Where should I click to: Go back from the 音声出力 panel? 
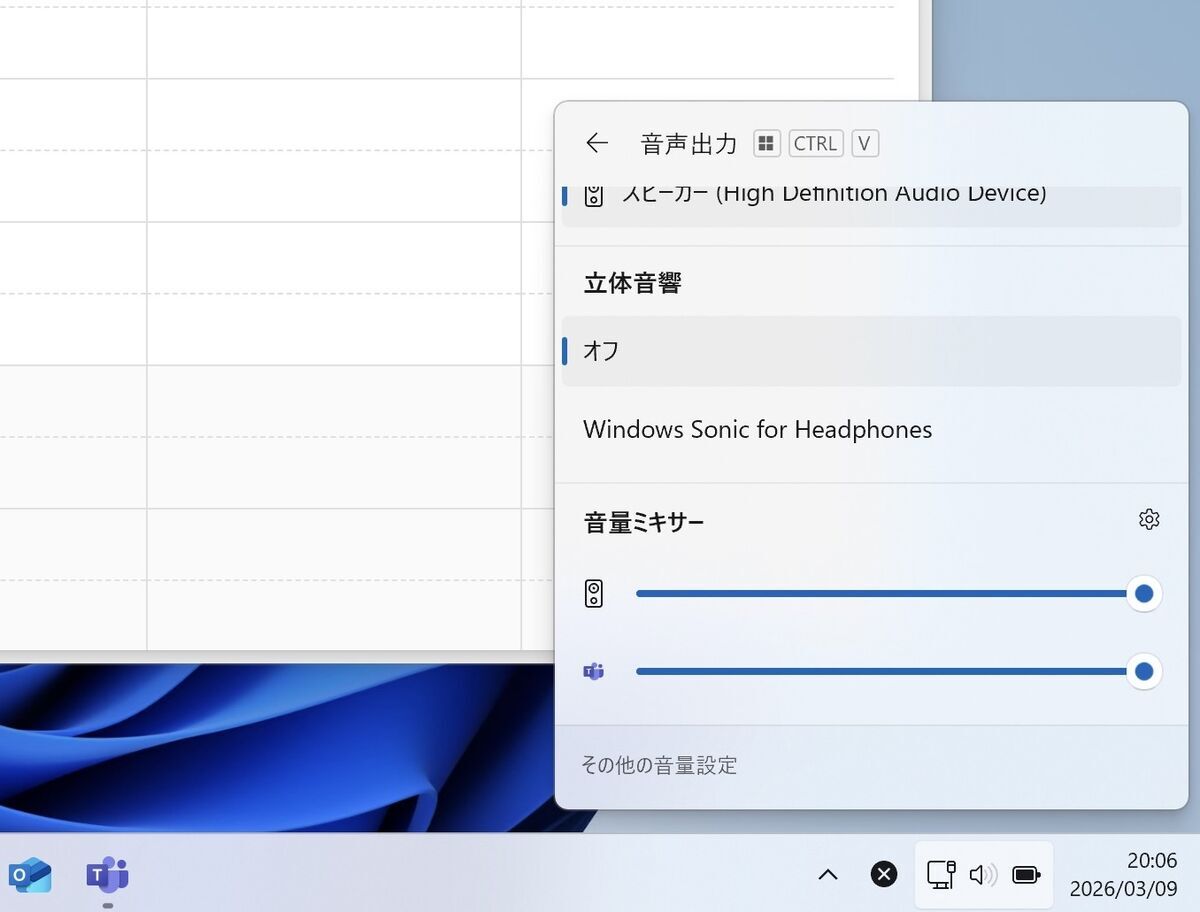click(x=597, y=143)
